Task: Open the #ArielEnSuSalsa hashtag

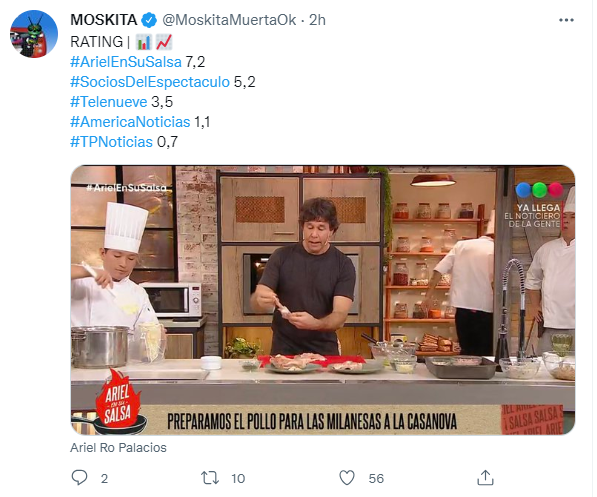Action: pyautogui.click(x=126, y=62)
